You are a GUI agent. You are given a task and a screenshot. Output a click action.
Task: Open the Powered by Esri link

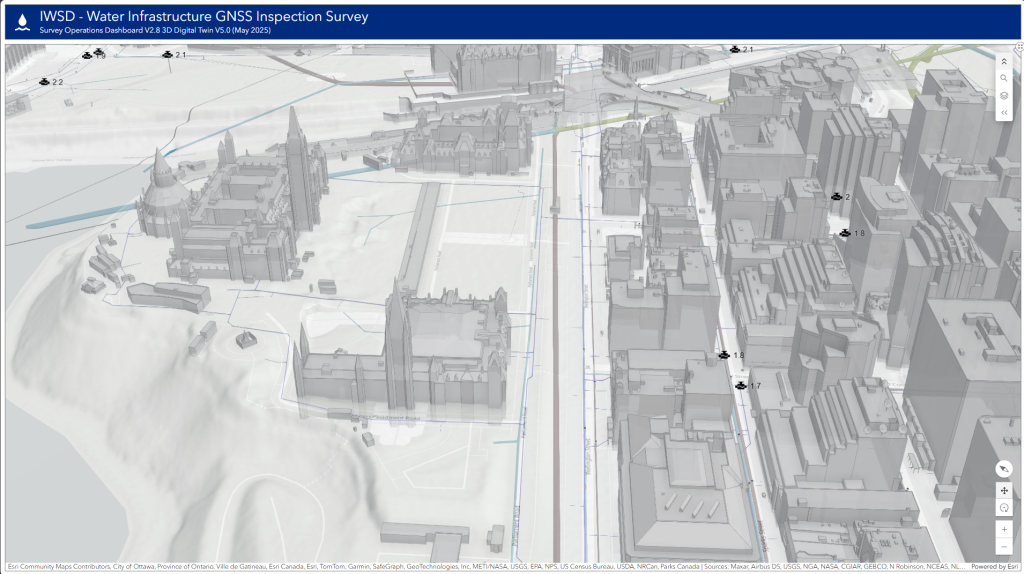tap(993, 567)
